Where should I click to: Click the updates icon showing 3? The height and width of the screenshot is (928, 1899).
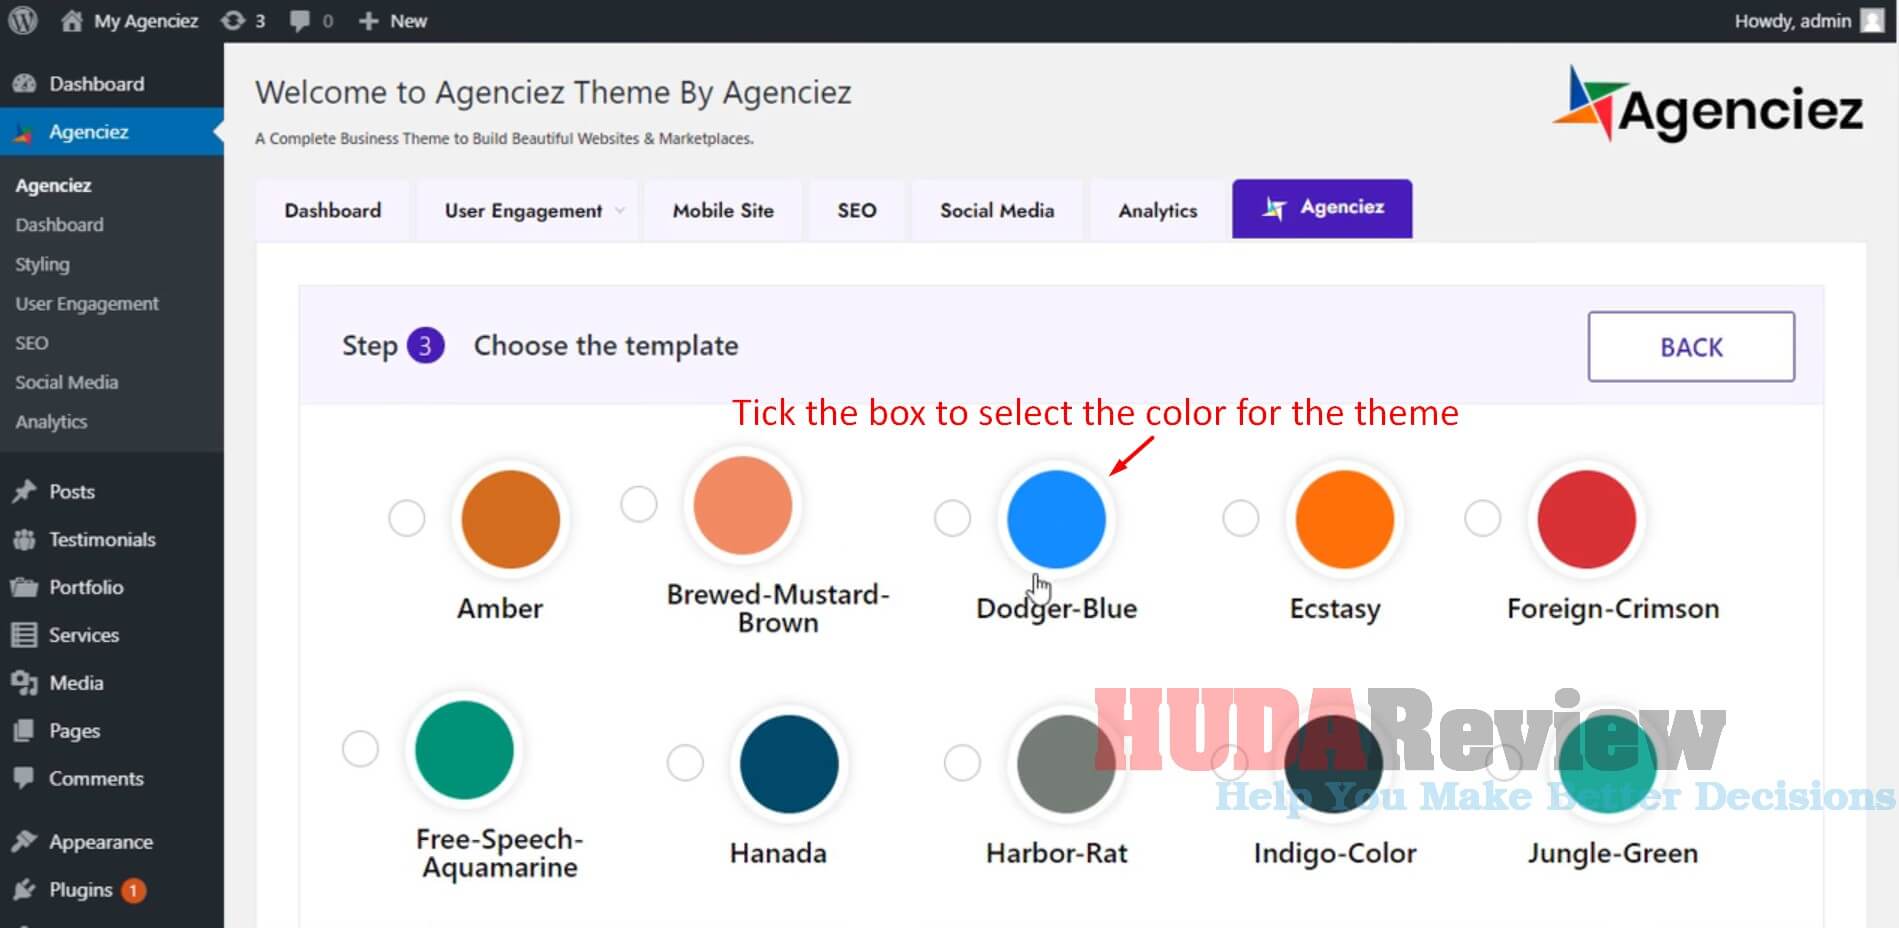[232, 21]
